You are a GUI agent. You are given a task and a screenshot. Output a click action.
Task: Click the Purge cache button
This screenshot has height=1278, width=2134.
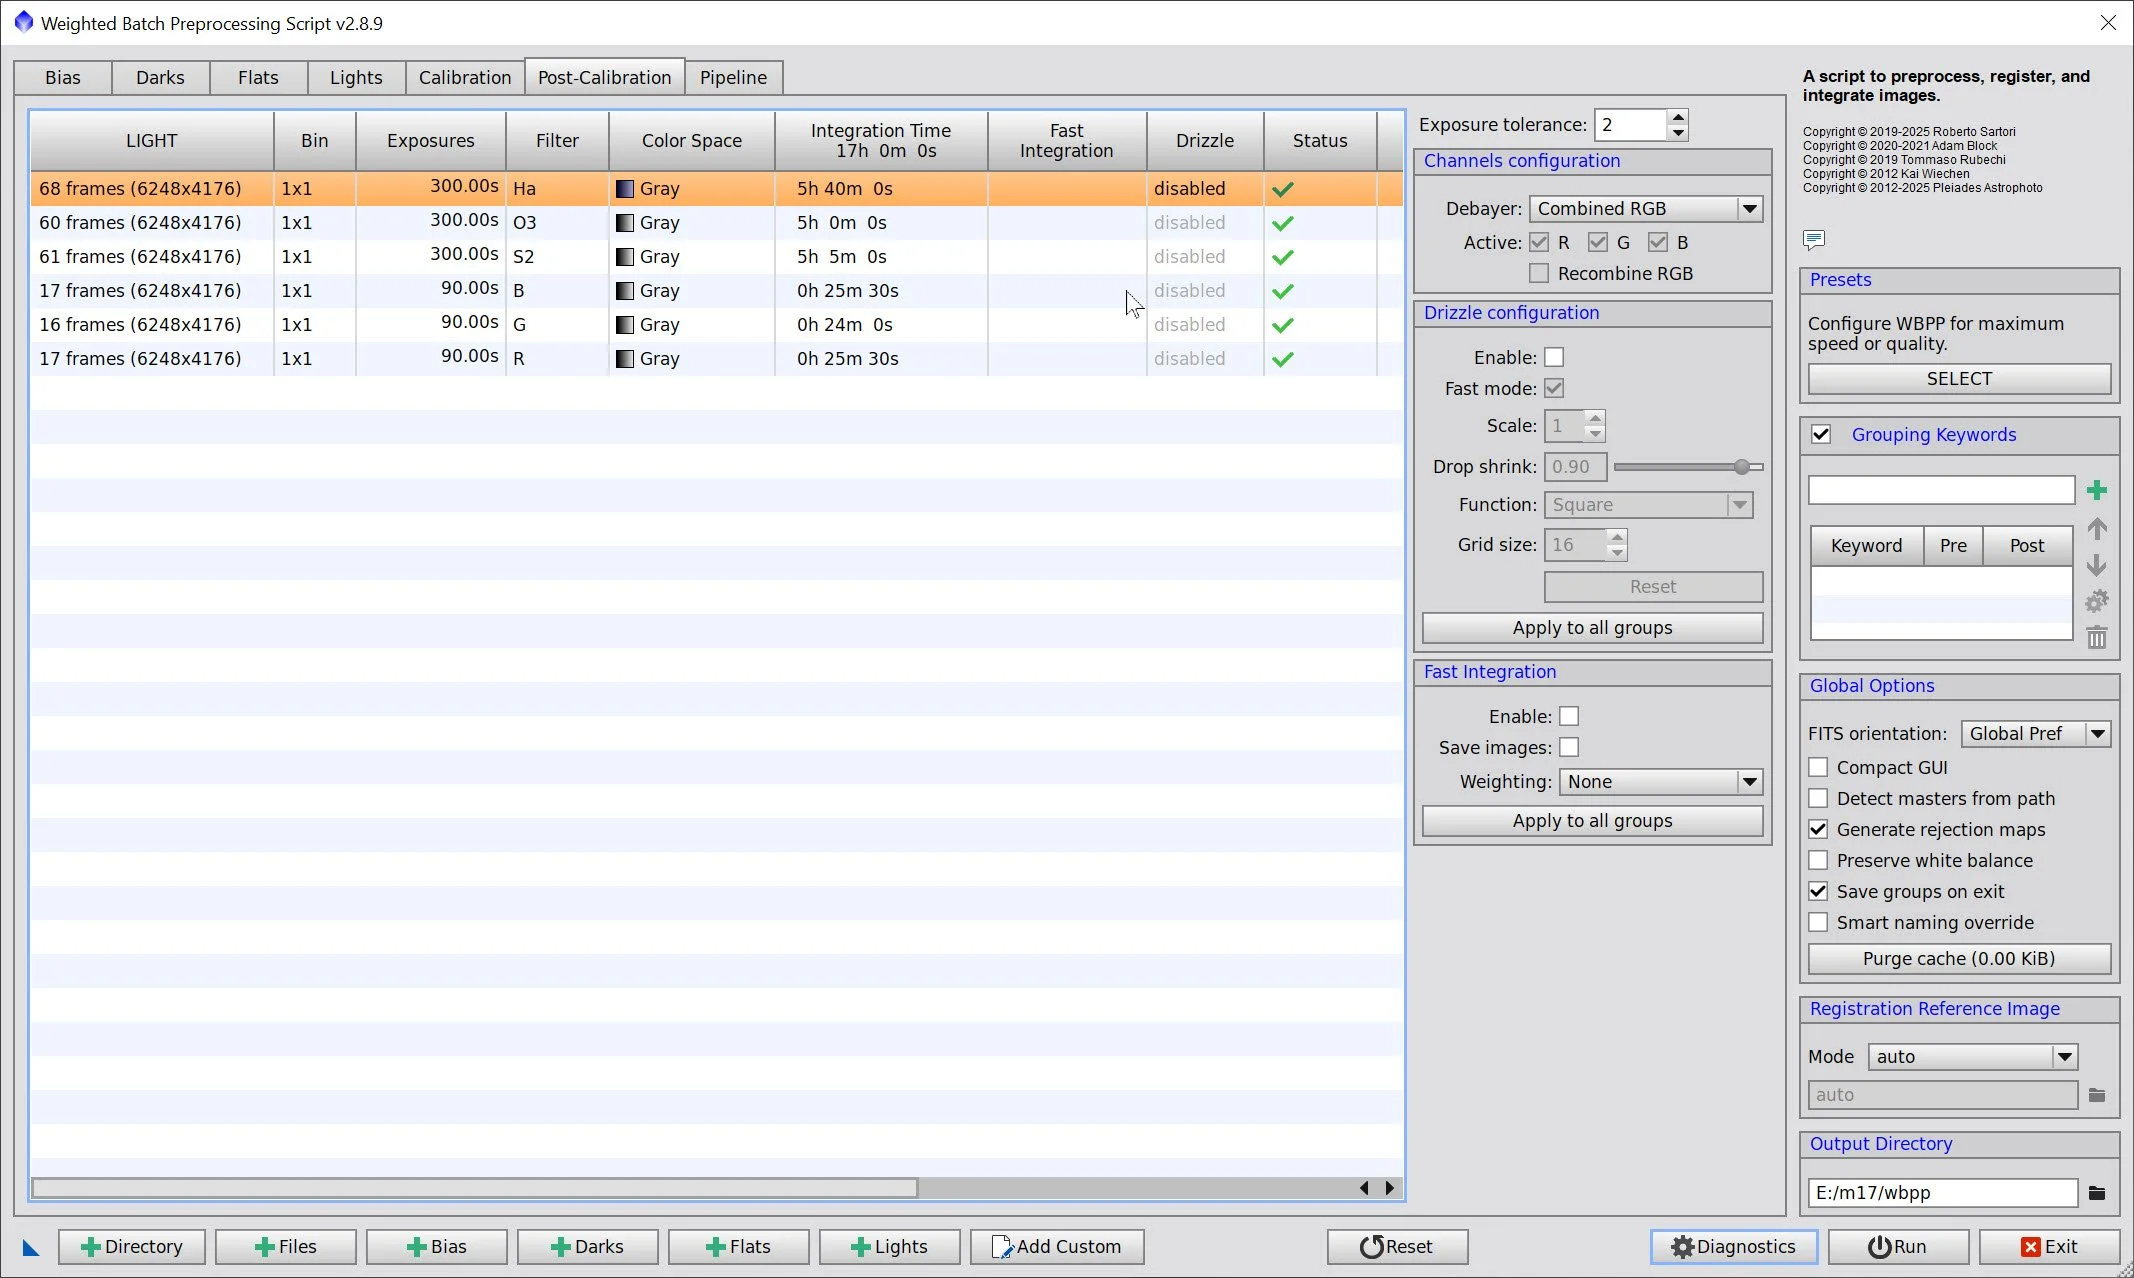point(1958,958)
